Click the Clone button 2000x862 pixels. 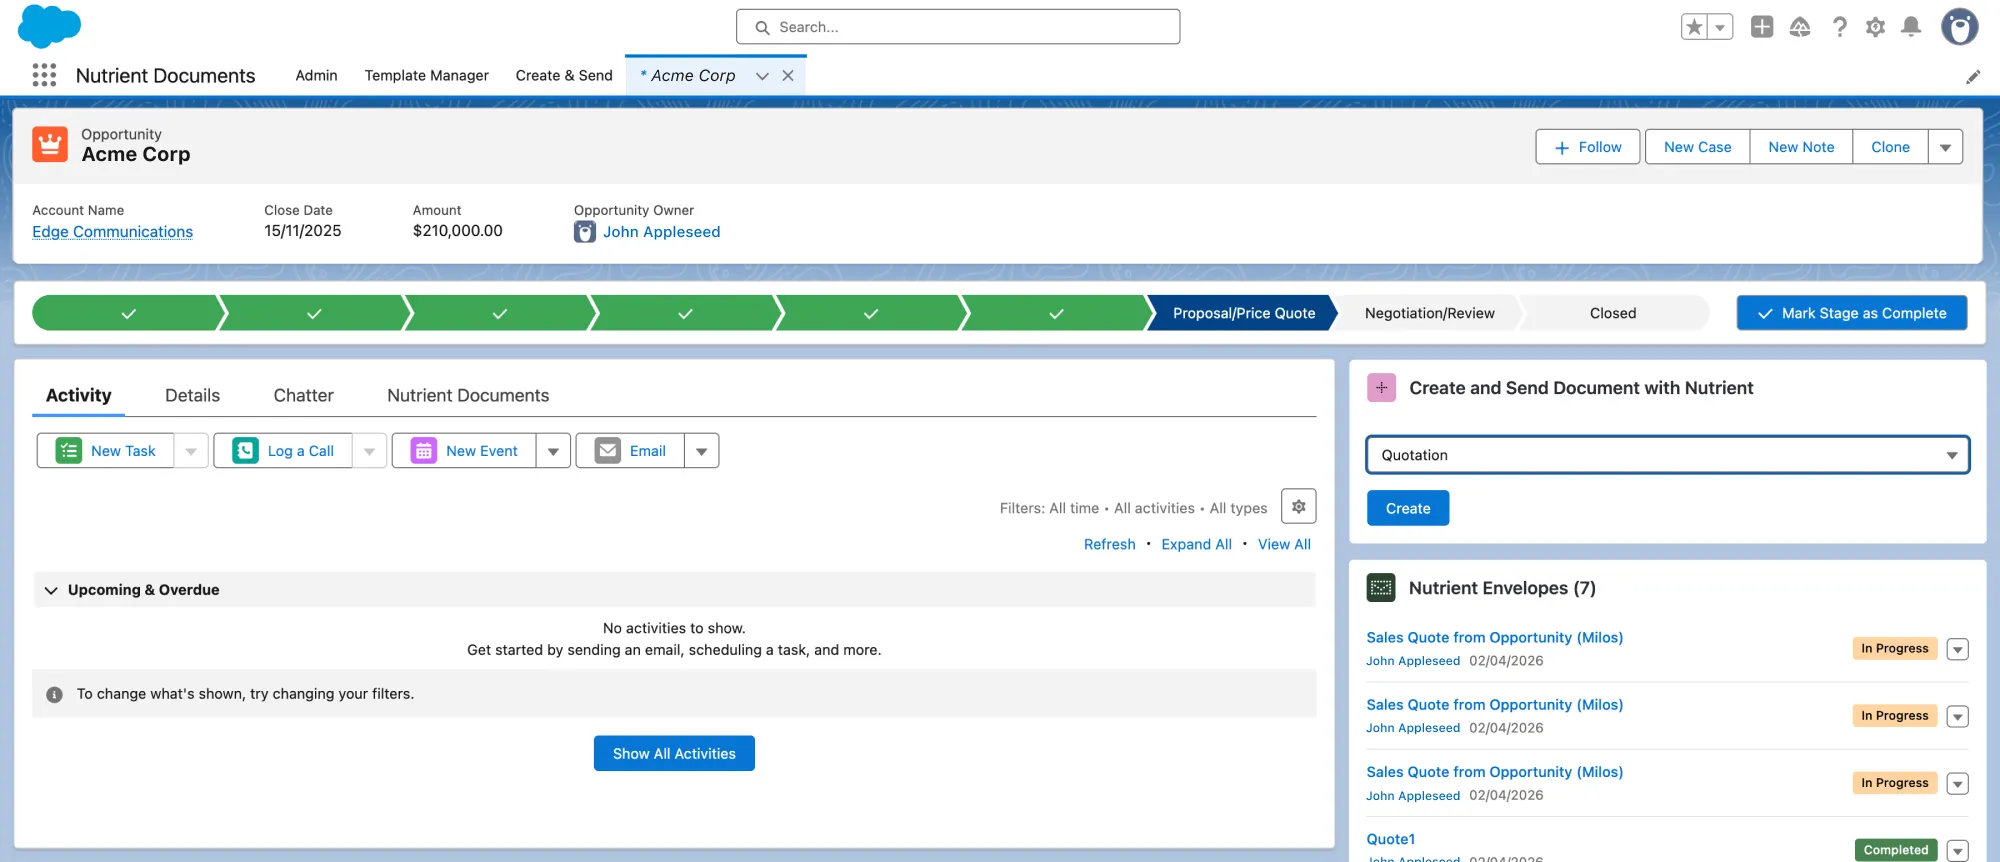1890,147
